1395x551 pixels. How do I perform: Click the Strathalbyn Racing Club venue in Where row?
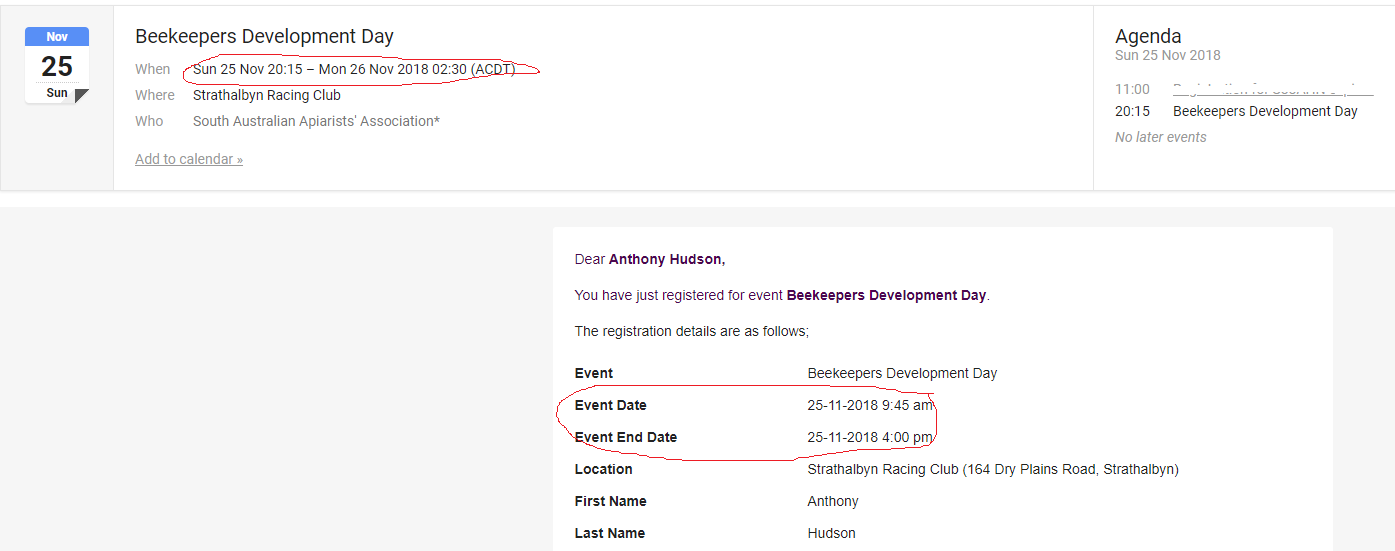click(266, 95)
